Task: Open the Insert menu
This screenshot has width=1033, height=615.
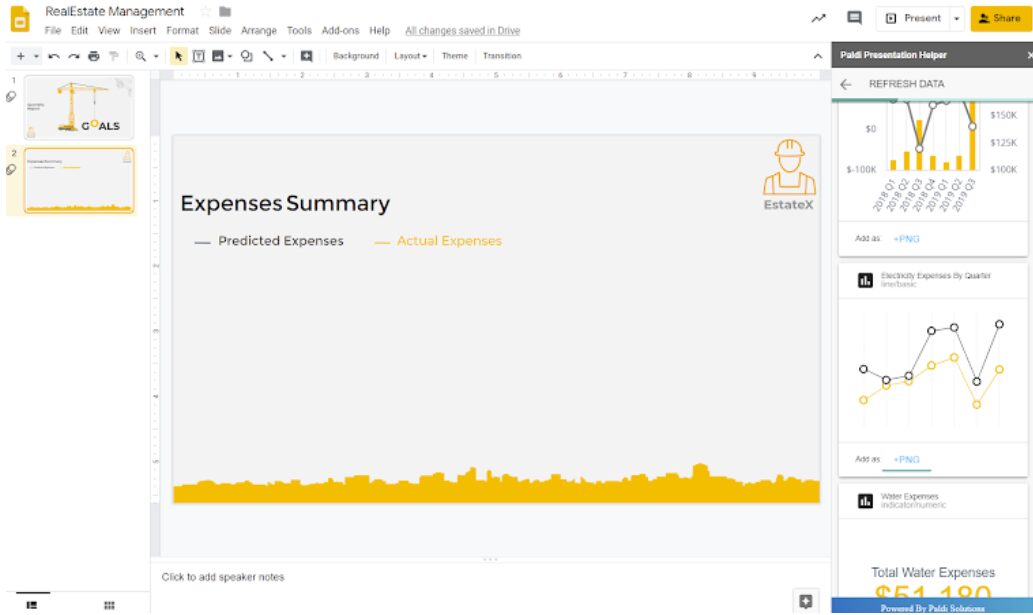Action: tap(142, 30)
